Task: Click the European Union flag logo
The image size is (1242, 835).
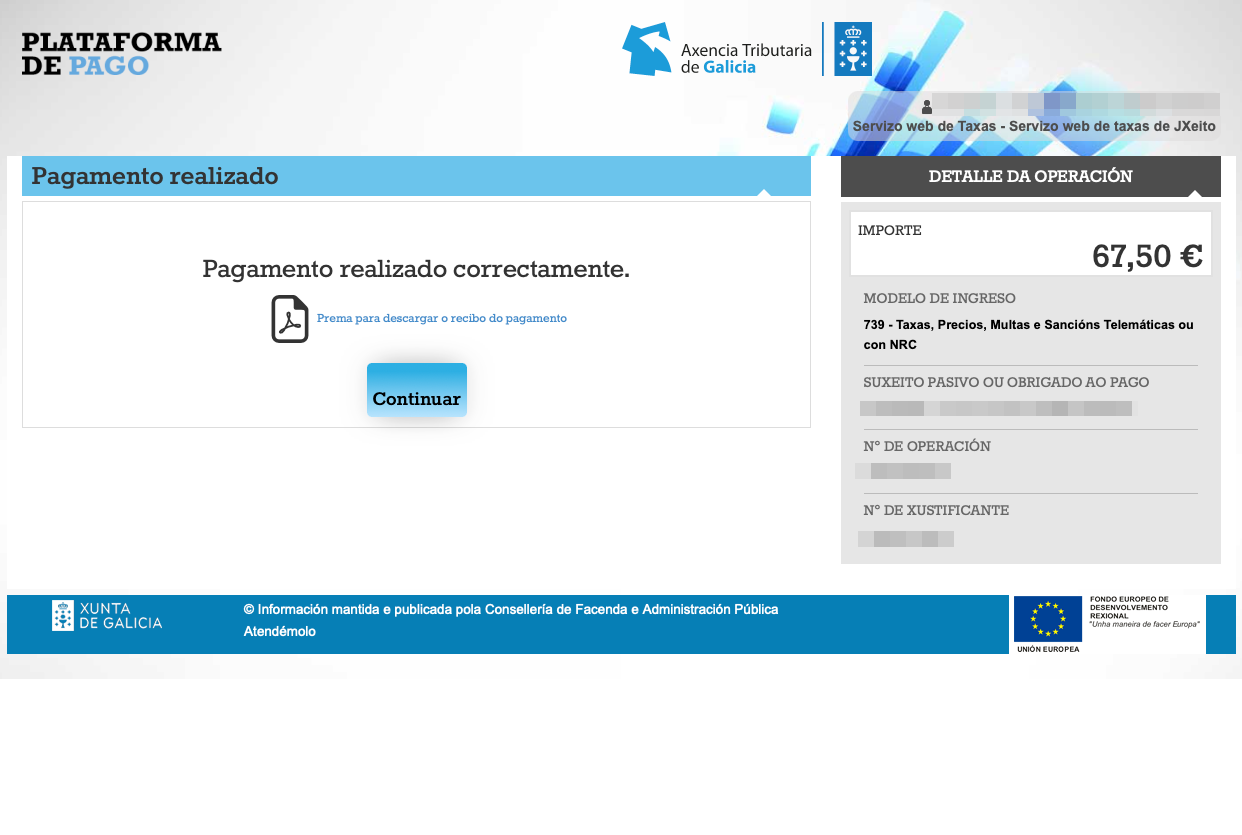Action: pyautogui.click(x=1048, y=618)
